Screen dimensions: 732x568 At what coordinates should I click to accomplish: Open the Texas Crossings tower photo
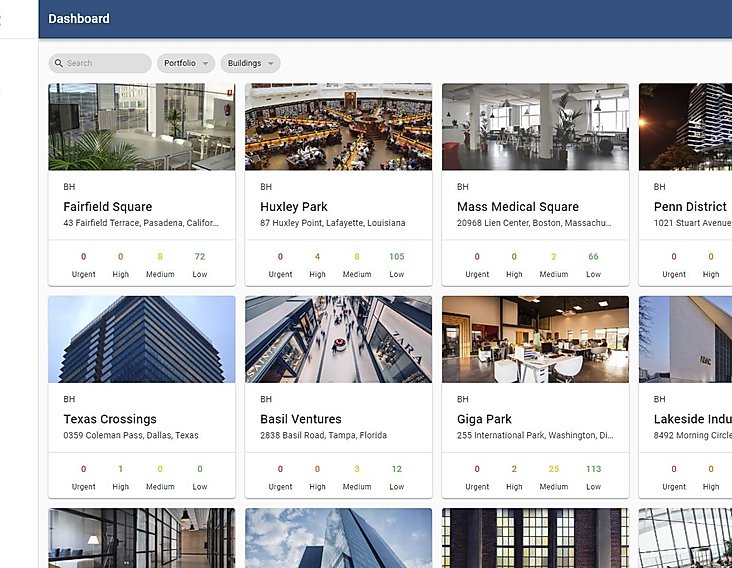(x=142, y=339)
